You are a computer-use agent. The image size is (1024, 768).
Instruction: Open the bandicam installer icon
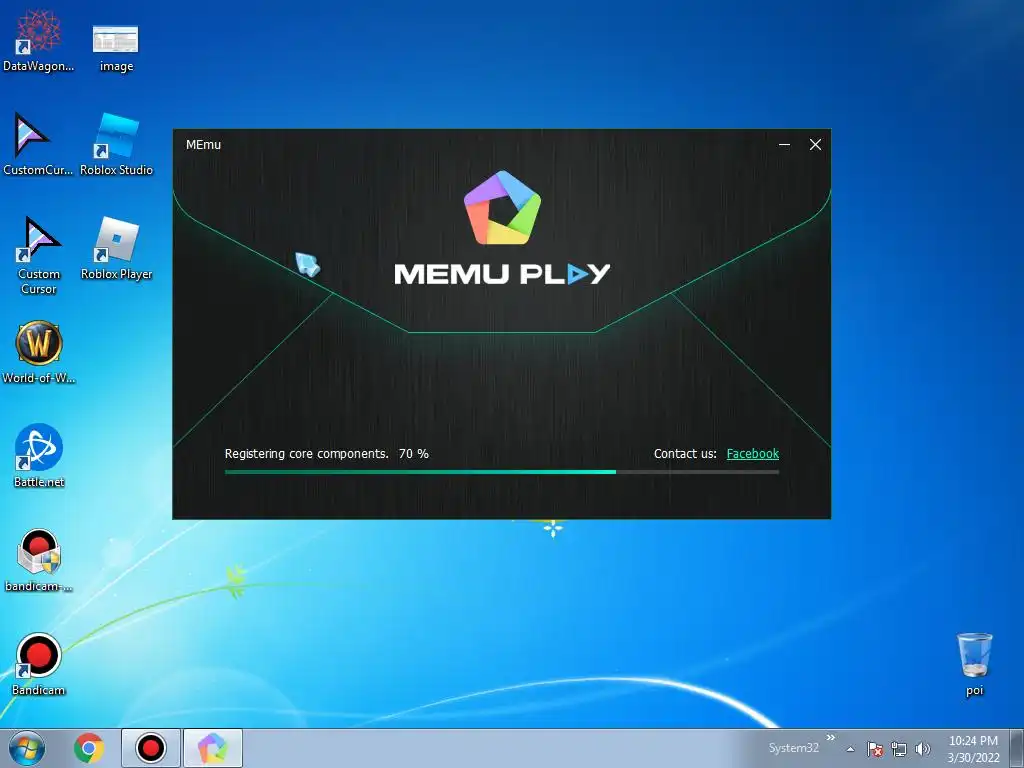point(39,560)
